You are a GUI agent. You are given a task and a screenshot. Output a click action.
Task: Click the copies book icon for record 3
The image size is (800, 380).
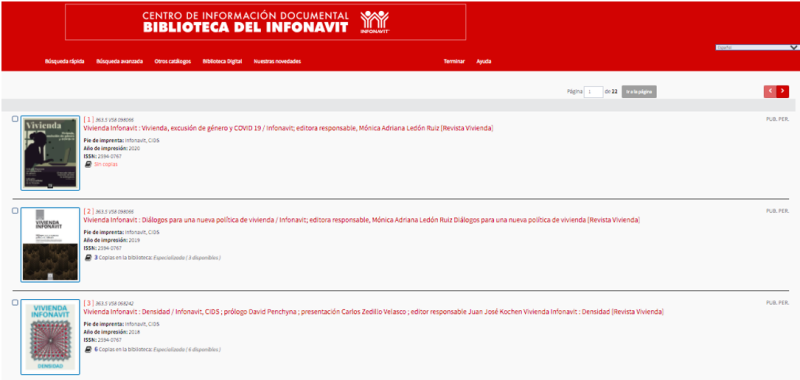pyautogui.click(x=88, y=349)
